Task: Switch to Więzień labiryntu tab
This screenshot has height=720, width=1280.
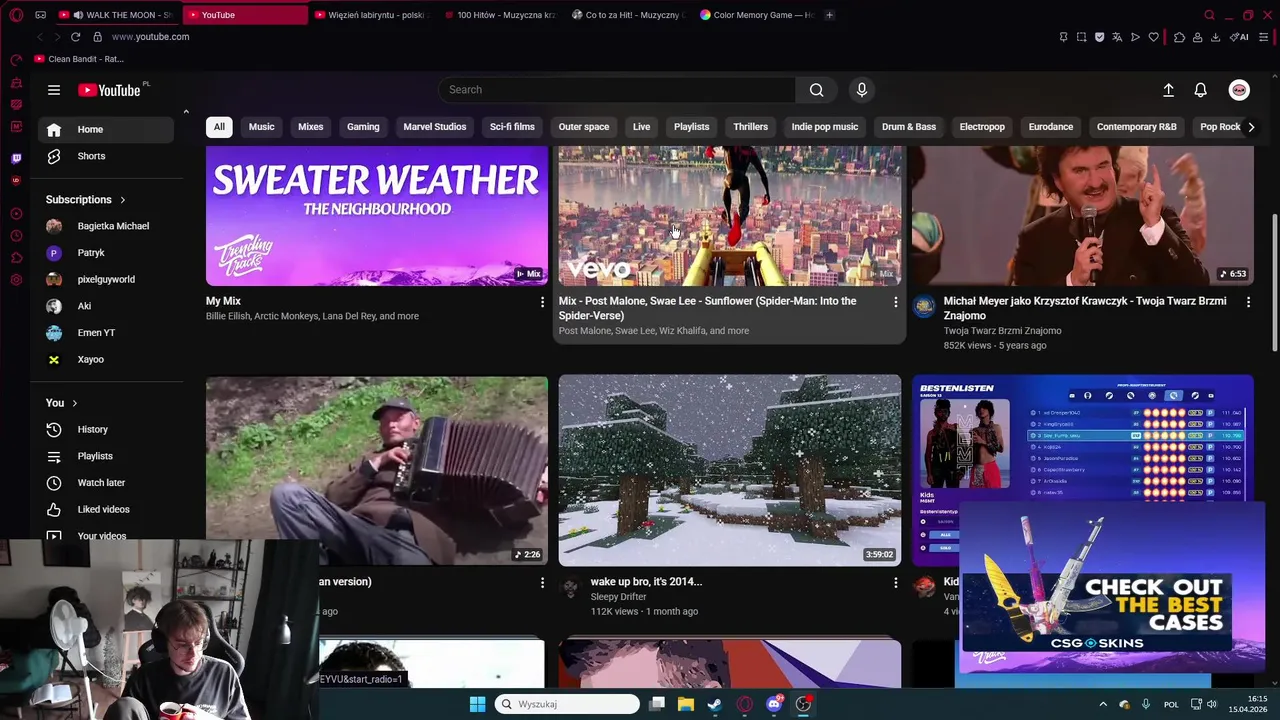Action: [370, 15]
